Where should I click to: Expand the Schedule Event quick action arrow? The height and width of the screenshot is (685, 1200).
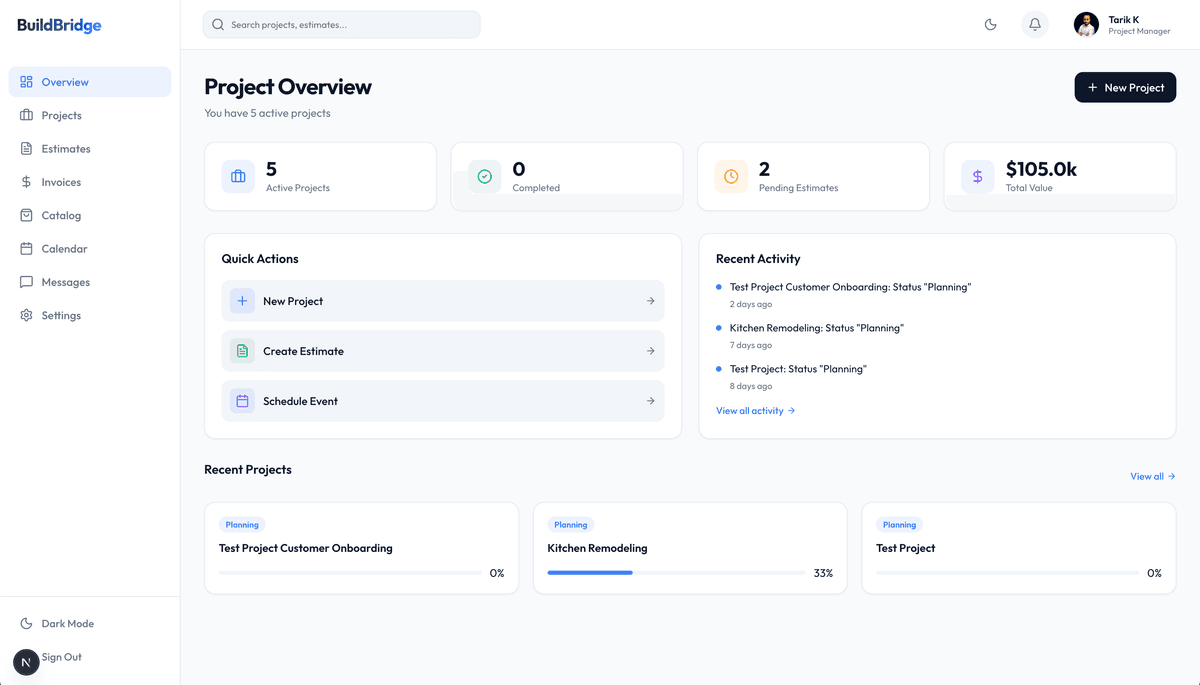click(648, 399)
